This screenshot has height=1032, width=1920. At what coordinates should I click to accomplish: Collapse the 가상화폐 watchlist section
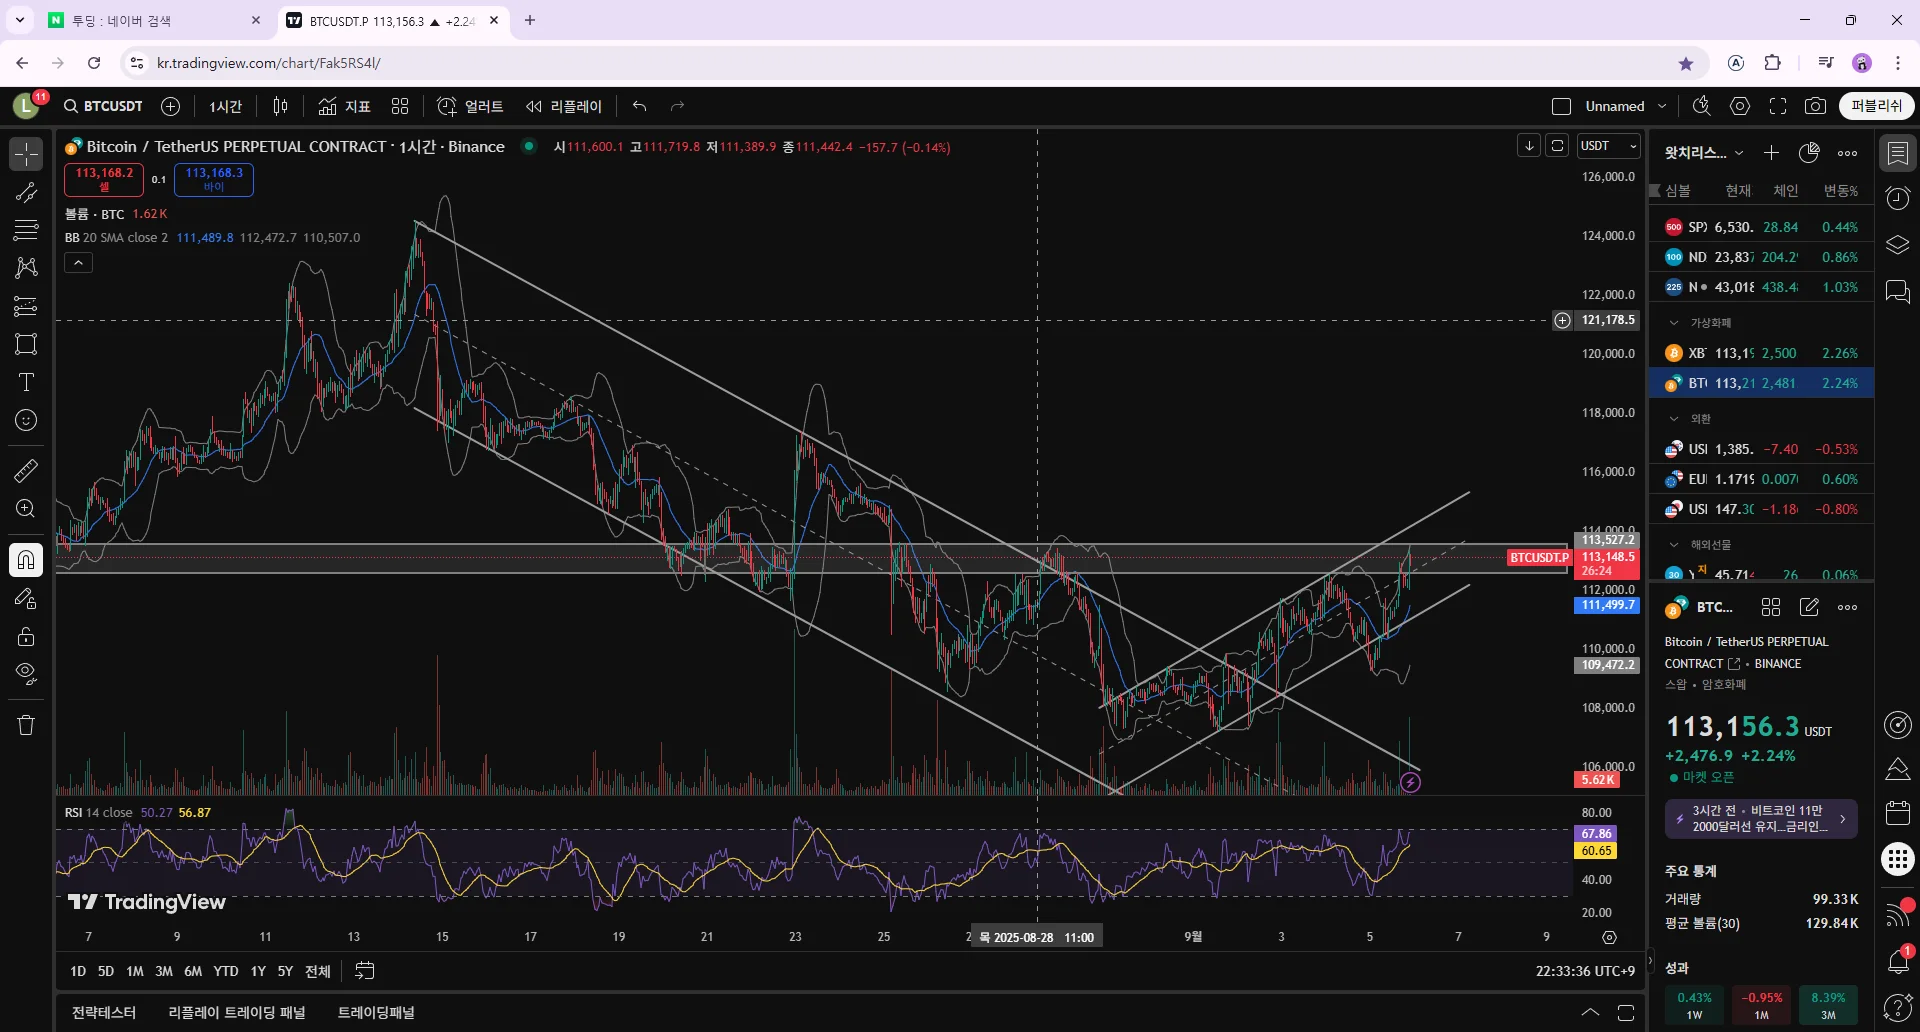point(1674,323)
